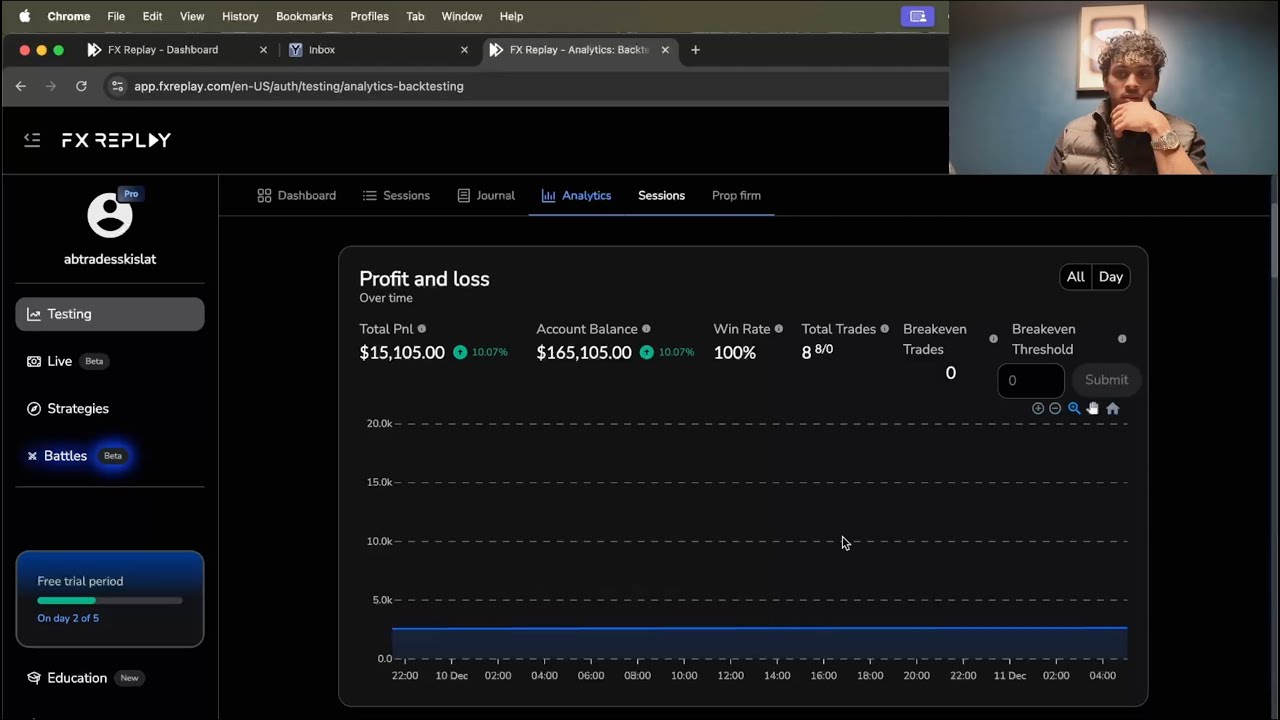Open a new browser tab
This screenshot has height=720, width=1280.
click(695, 50)
